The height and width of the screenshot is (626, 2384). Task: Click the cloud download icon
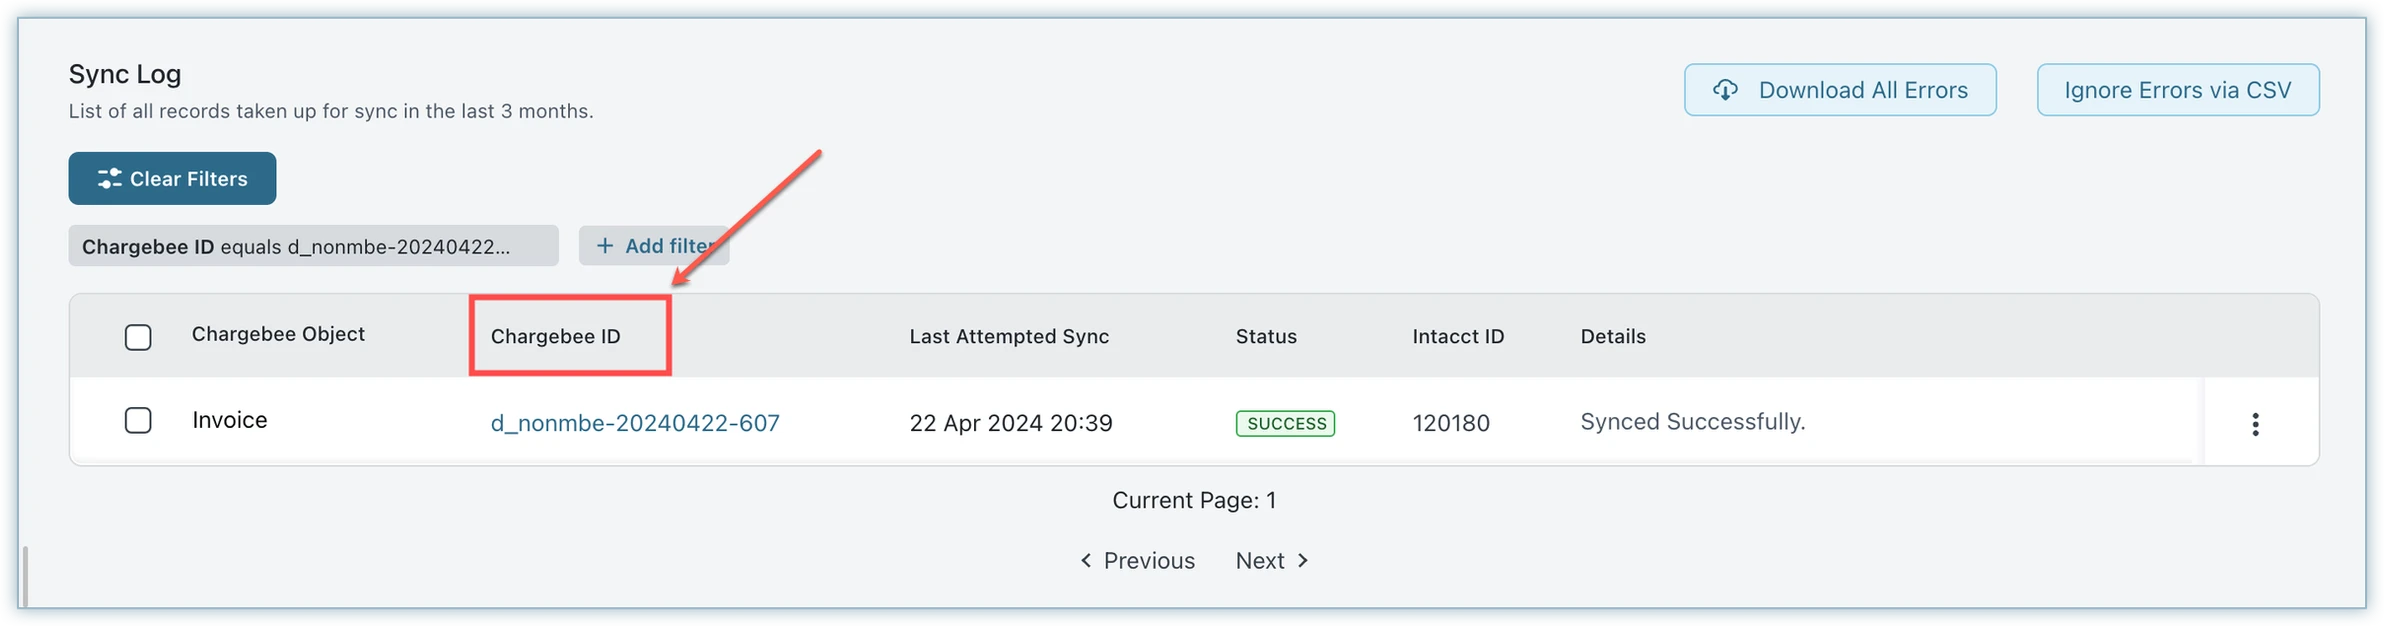coord(1725,90)
